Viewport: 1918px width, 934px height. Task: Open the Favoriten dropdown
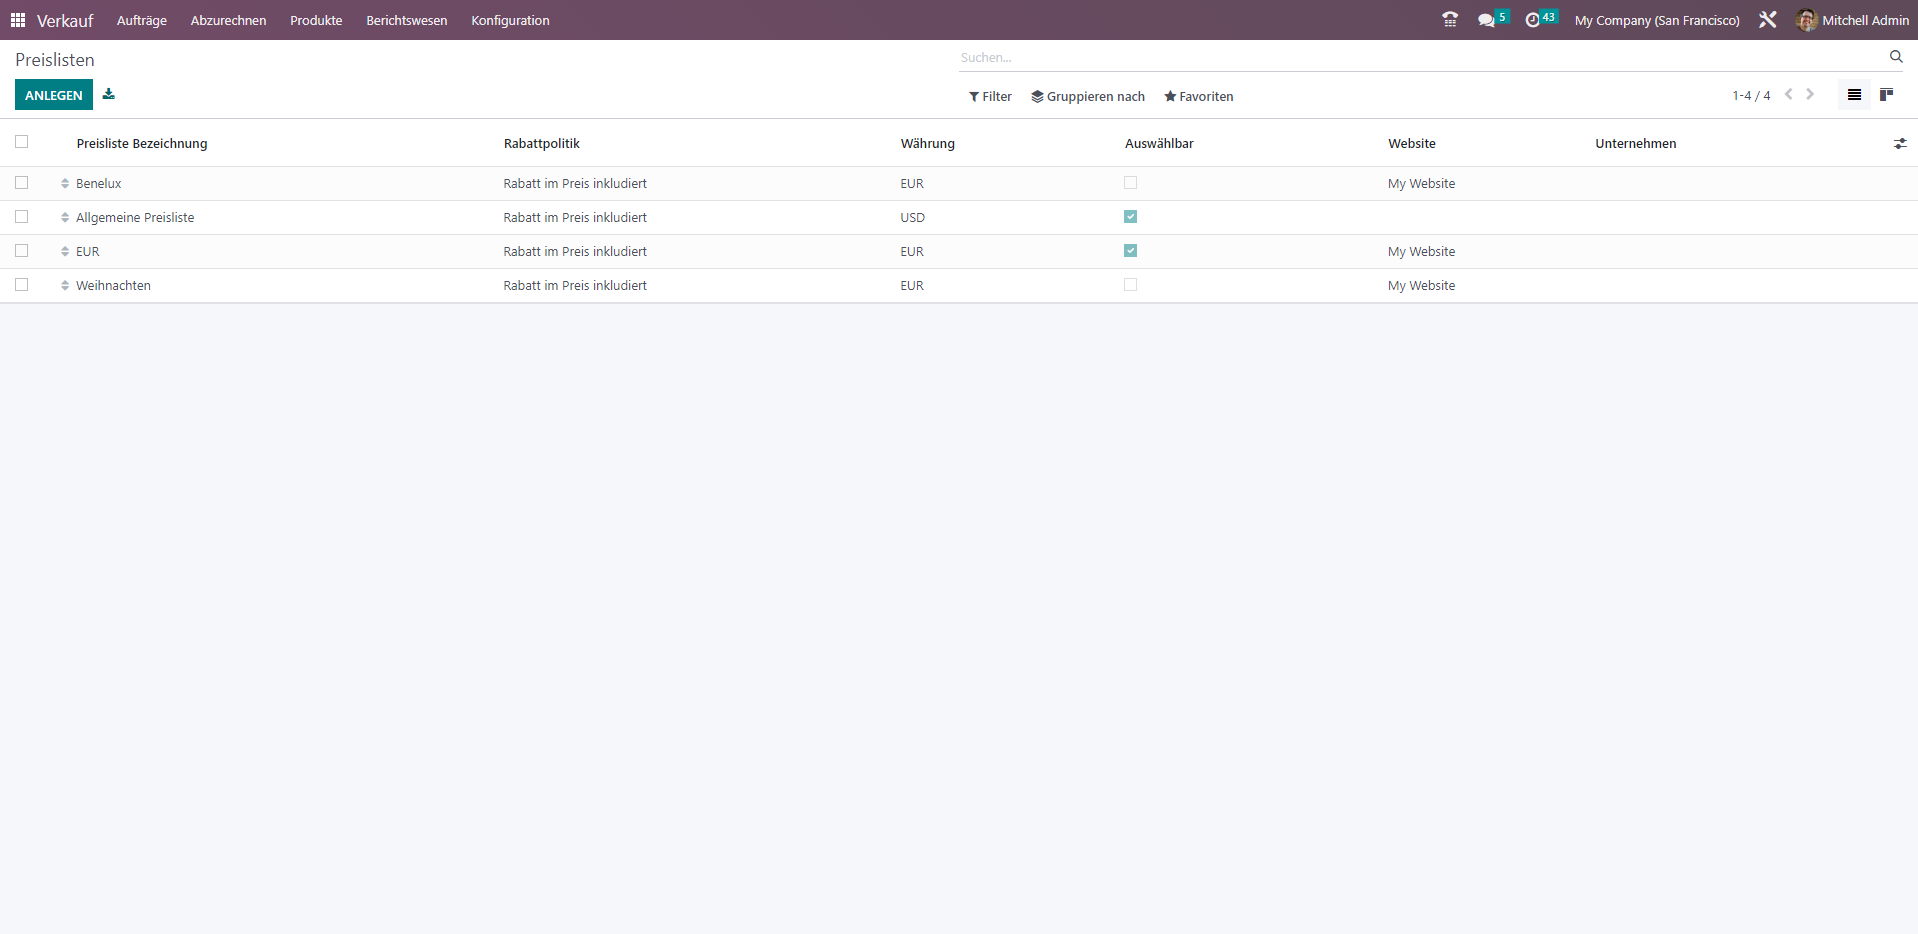(x=1198, y=97)
